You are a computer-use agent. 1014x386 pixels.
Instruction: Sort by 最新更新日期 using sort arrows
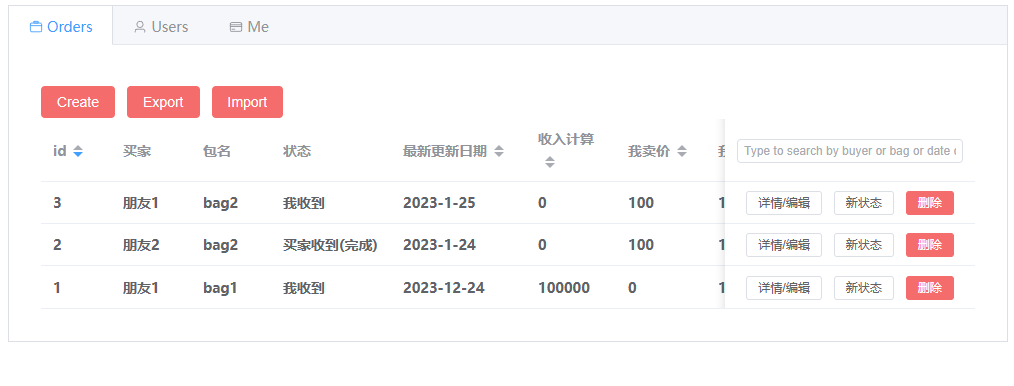coord(499,151)
